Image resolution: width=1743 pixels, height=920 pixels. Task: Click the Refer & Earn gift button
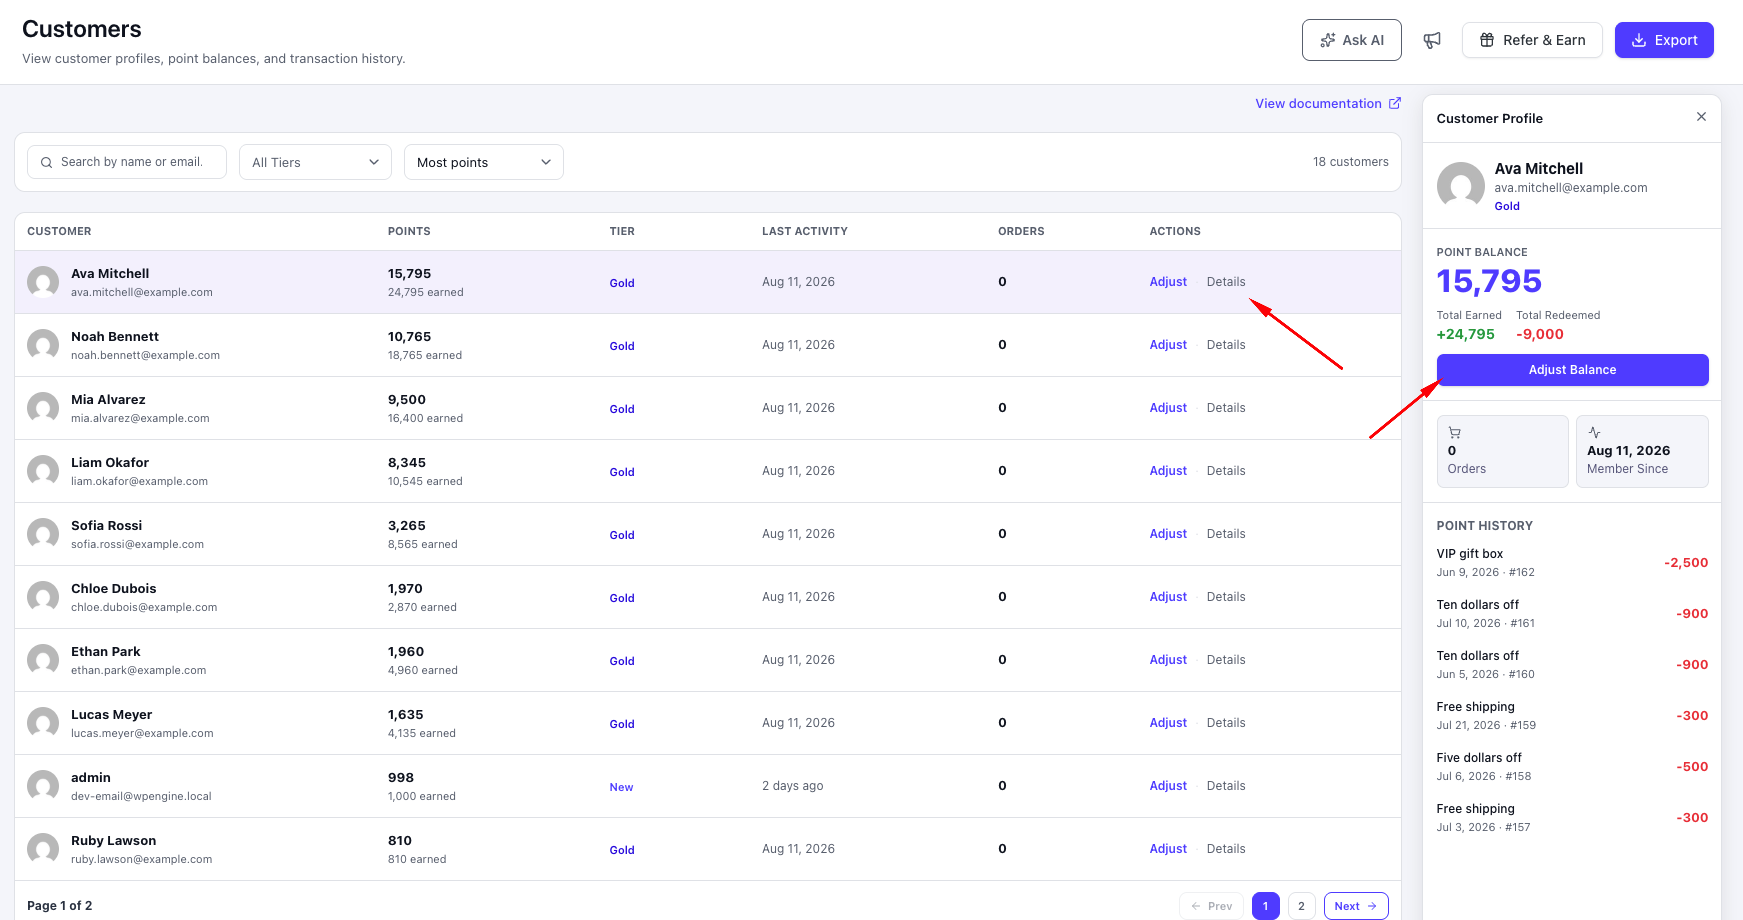point(1532,40)
